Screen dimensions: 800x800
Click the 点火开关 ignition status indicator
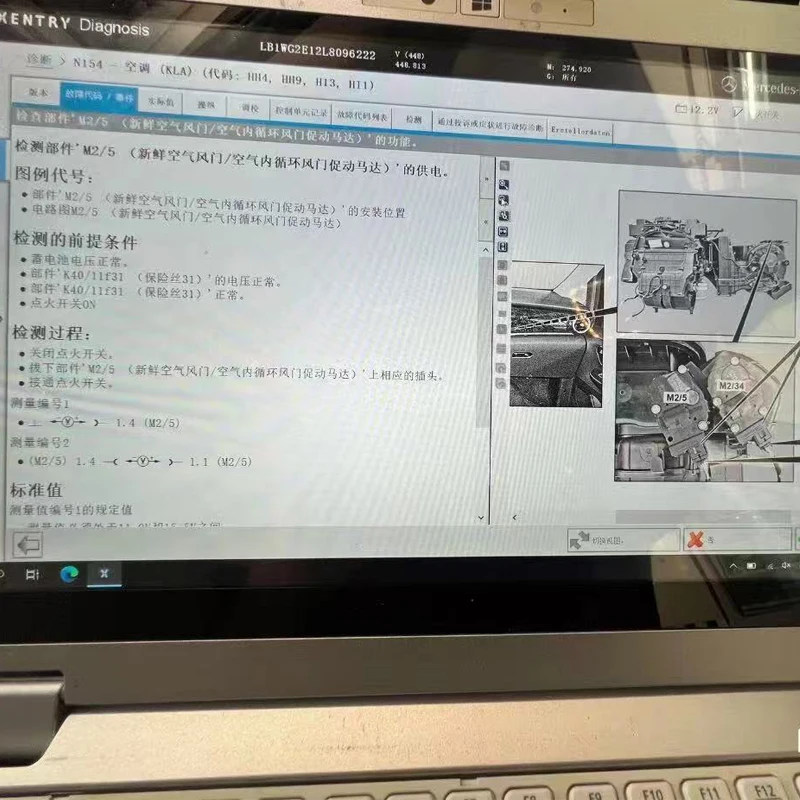click(x=756, y=113)
